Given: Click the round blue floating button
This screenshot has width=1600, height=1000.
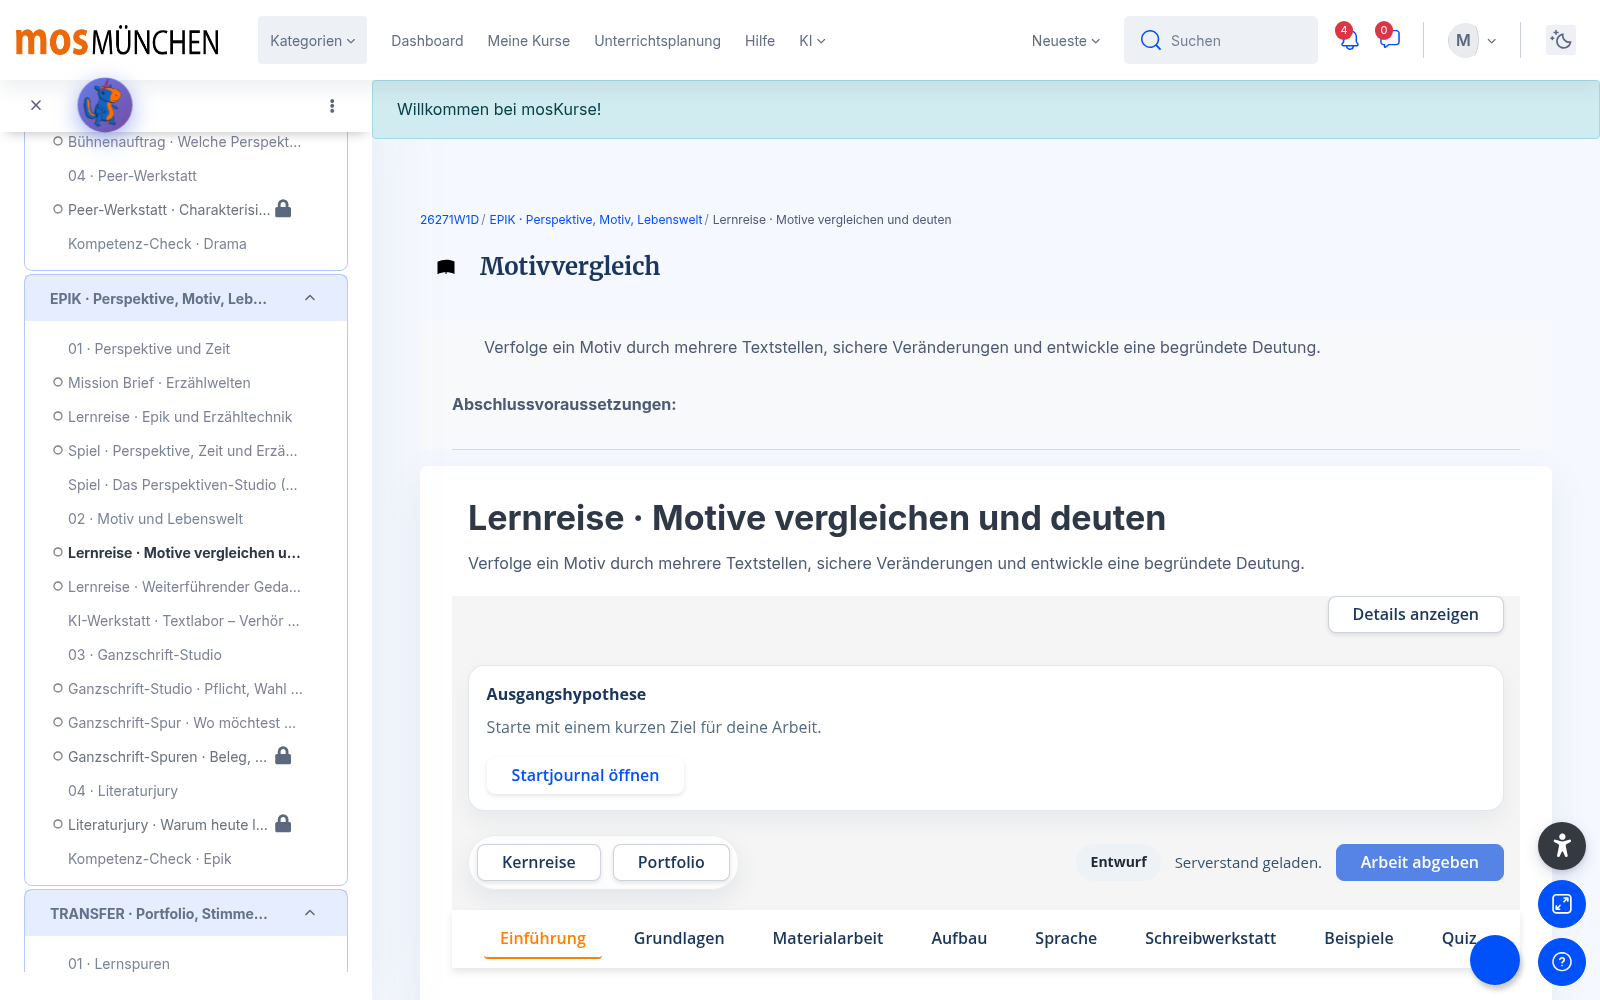Looking at the screenshot, I should pyautogui.click(x=1495, y=960).
